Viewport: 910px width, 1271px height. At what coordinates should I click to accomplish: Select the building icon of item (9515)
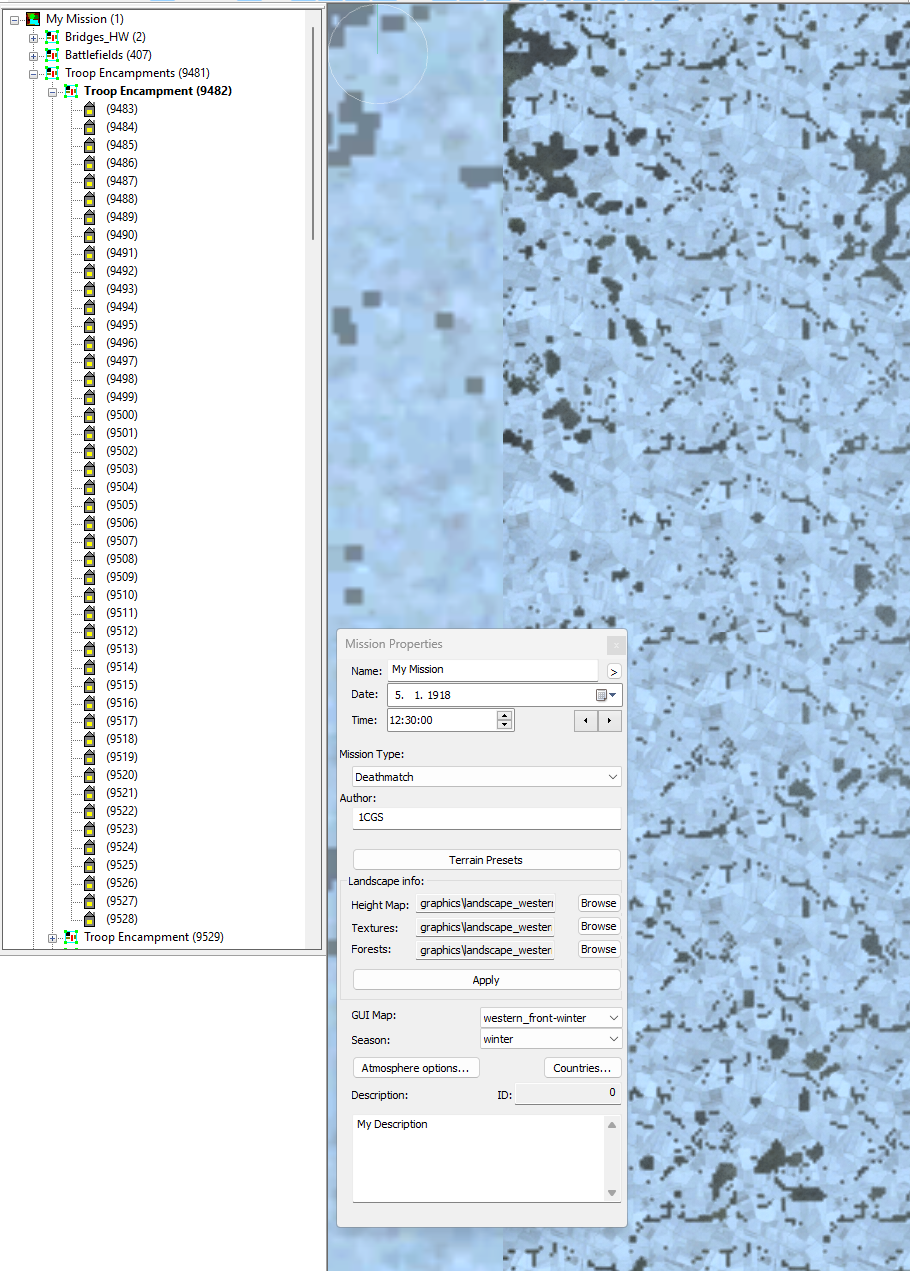(89, 685)
